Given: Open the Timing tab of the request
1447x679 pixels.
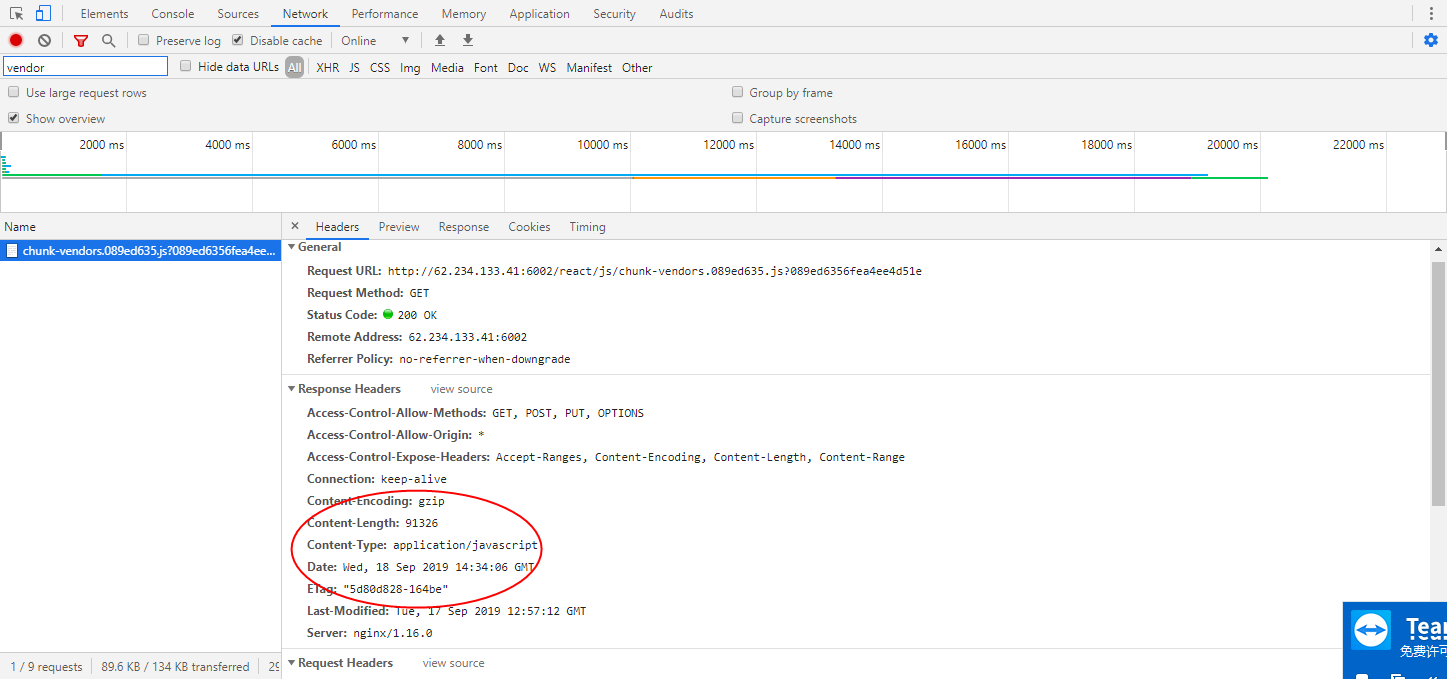Looking at the screenshot, I should tap(587, 226).
